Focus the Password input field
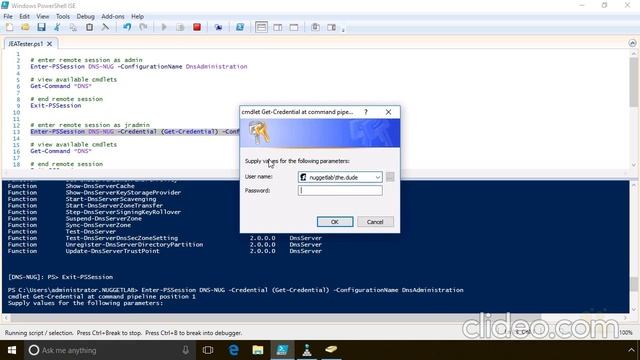The image size is (640, 360). pos(340,191)
